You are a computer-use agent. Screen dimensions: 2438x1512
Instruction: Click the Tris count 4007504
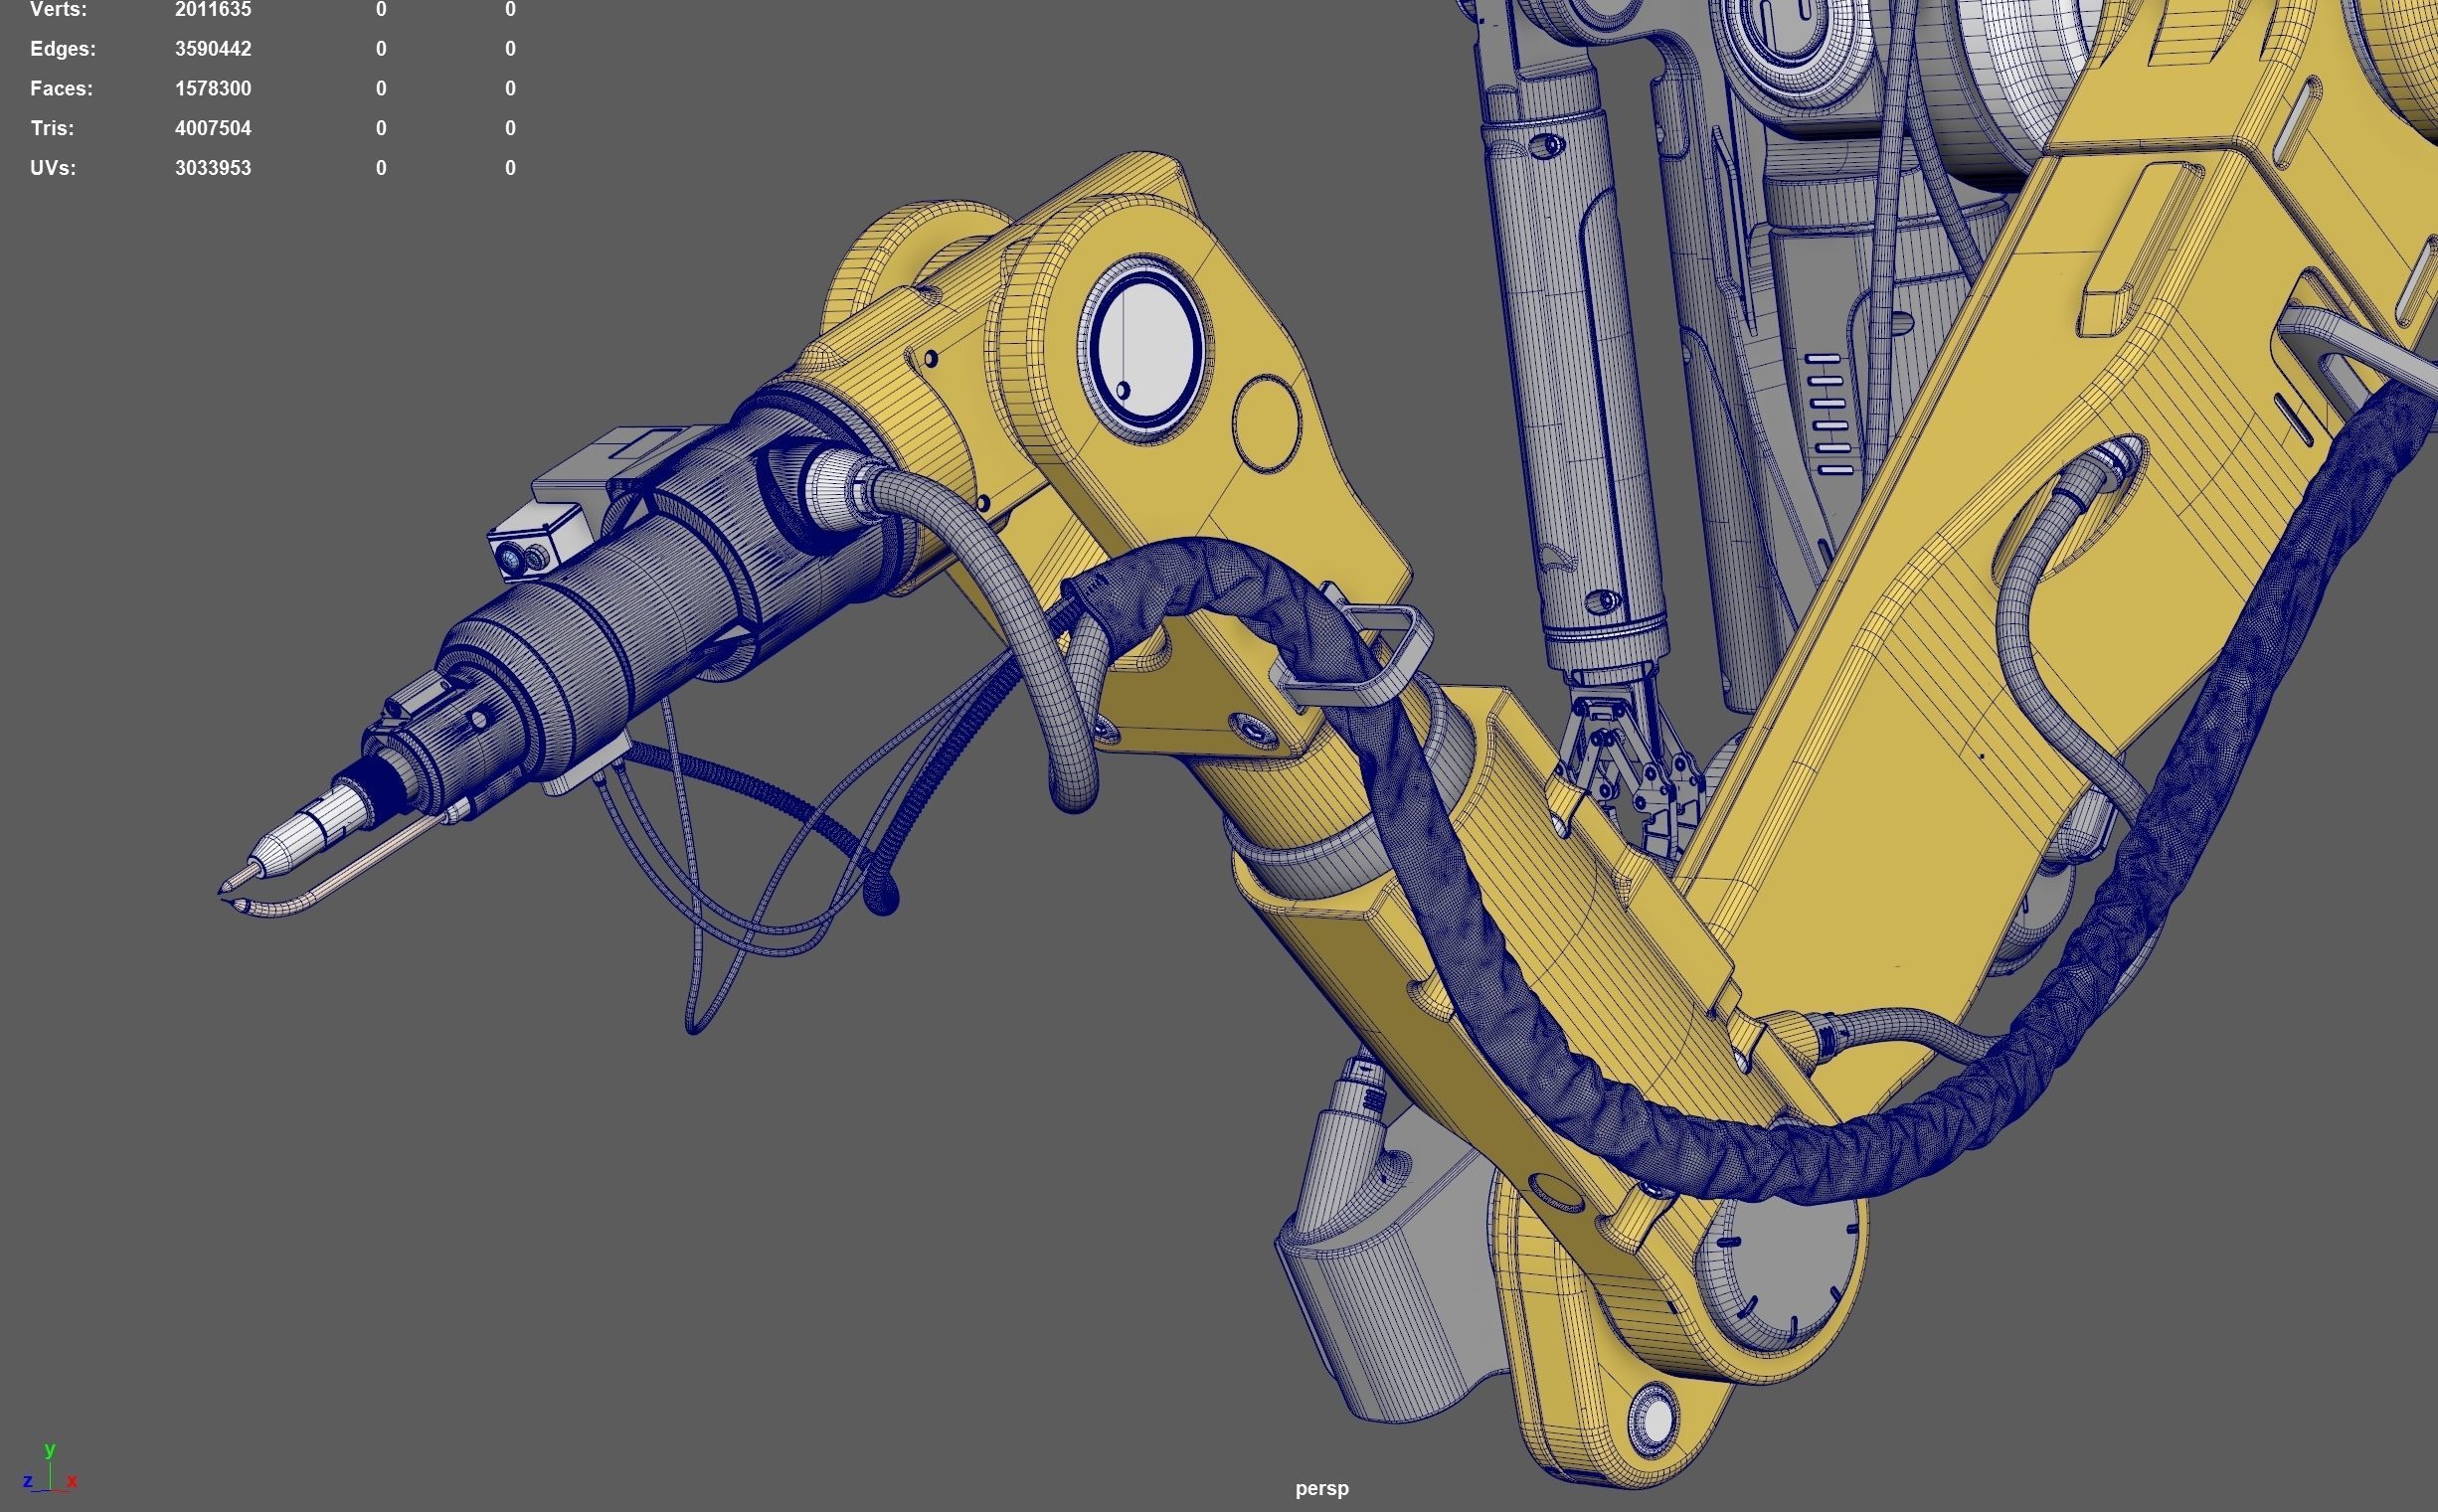(212, 129)
